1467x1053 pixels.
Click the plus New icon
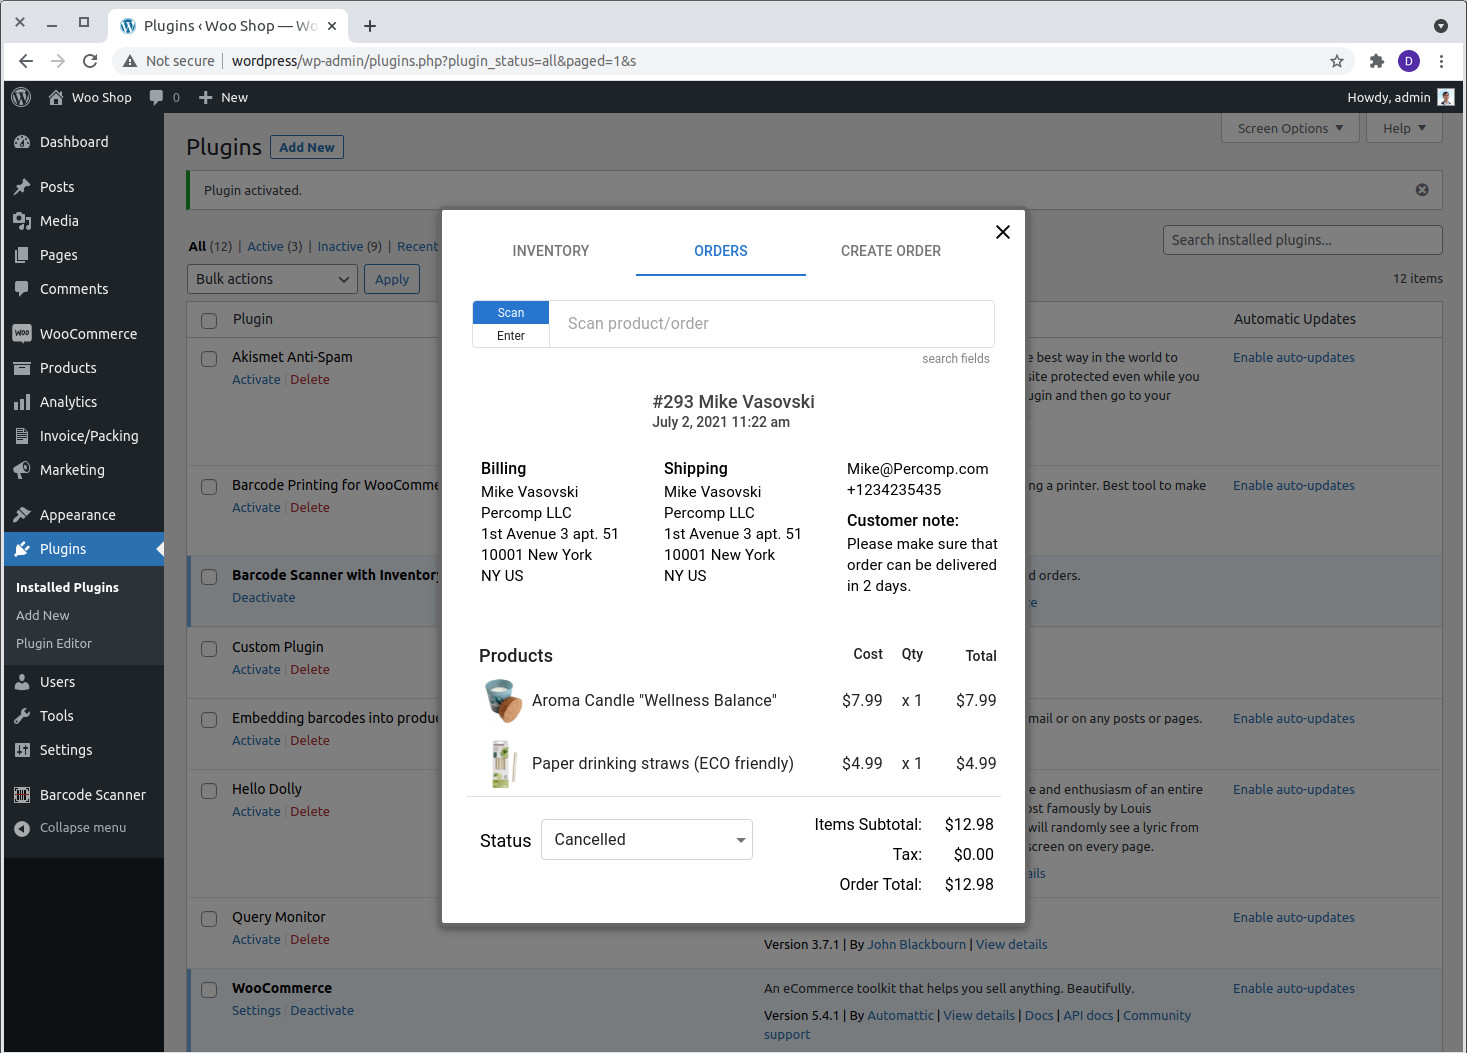[205, 97]
